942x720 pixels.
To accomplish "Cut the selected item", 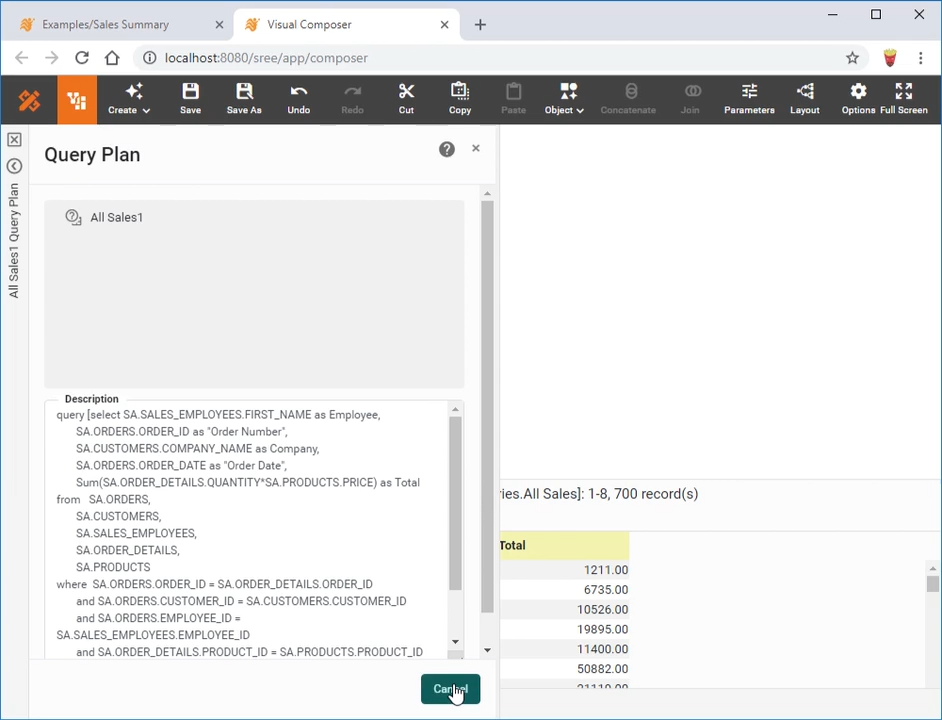I will (406, 99).
